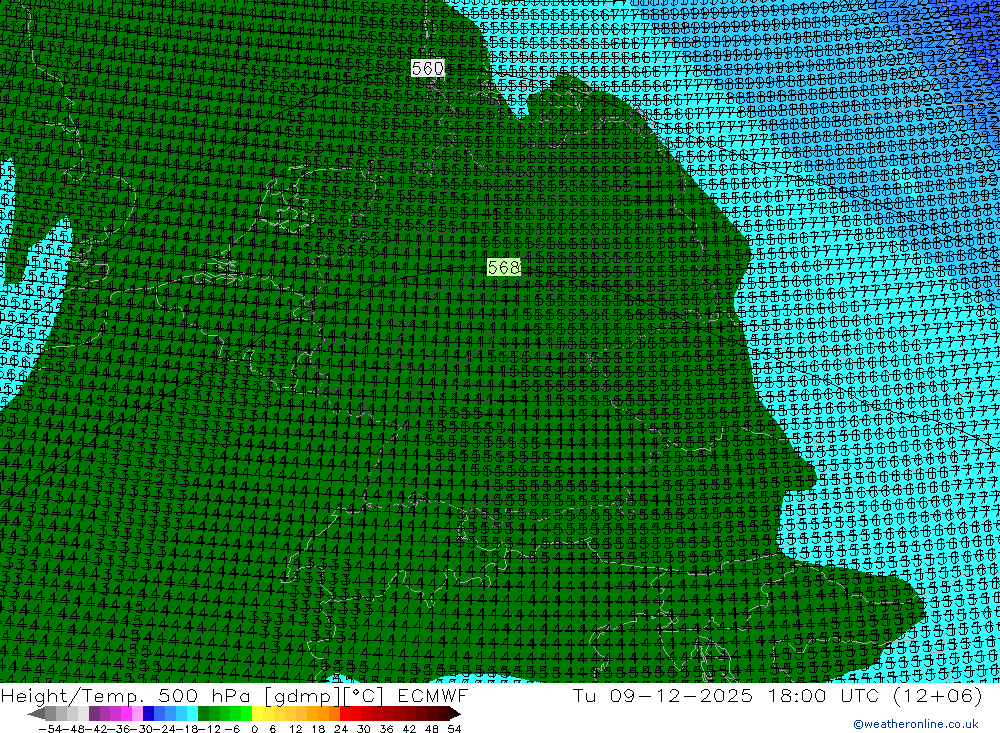1000x733 pixels.
Task: Pick the yellow legend swatch at 0
Action: (x=258, y=713)
